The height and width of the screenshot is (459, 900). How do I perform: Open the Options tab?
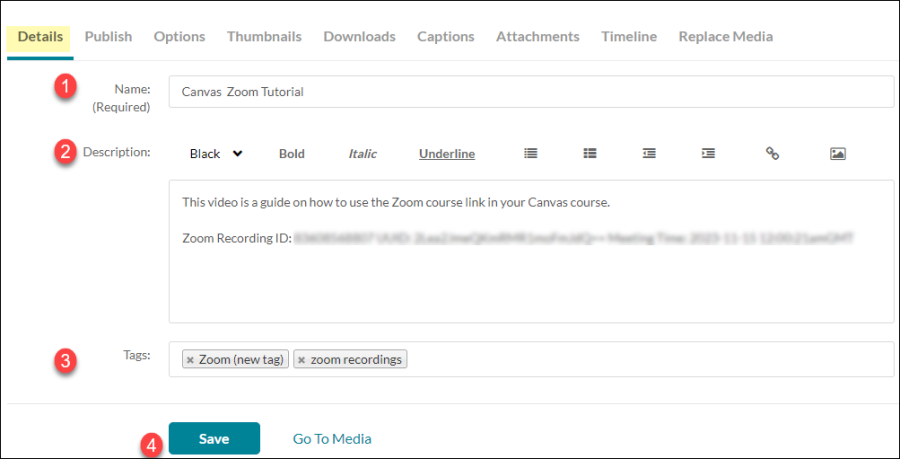180,37
